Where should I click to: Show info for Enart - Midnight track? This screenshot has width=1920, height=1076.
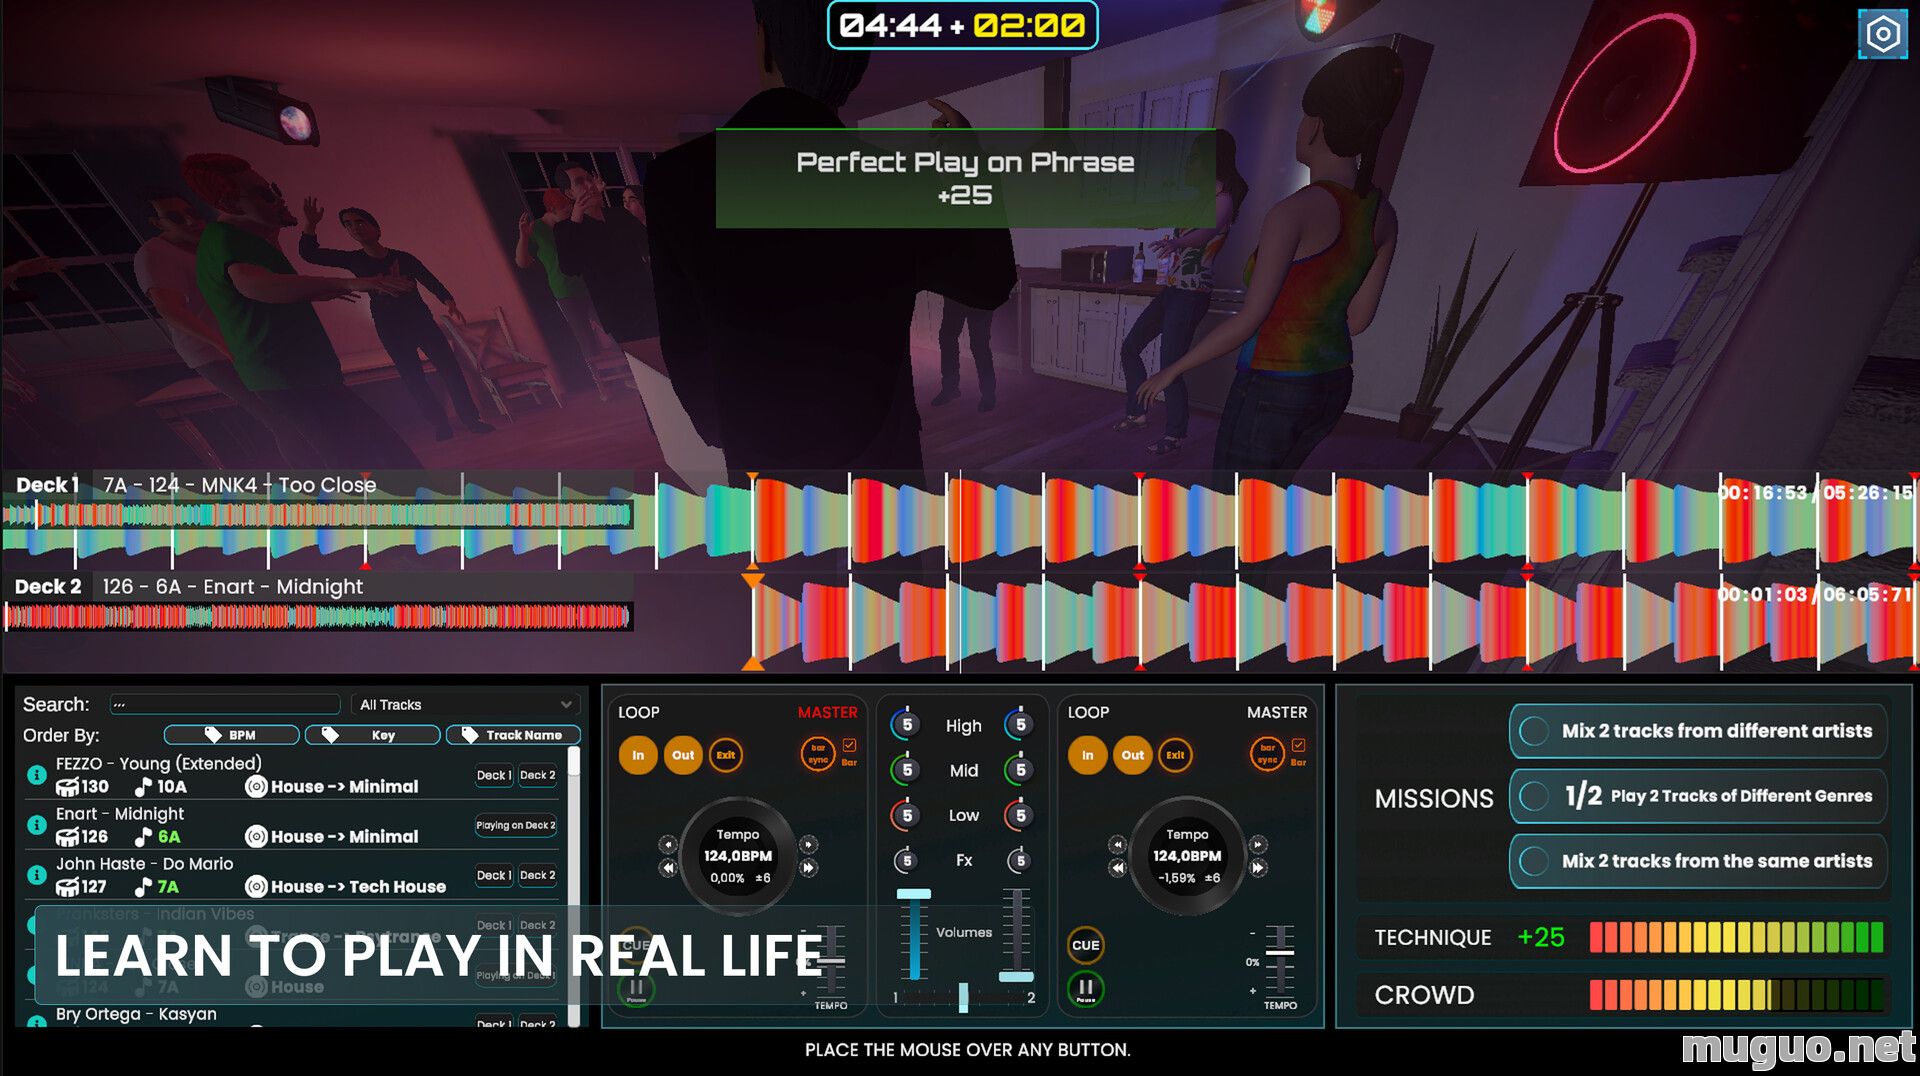[36, 825]
